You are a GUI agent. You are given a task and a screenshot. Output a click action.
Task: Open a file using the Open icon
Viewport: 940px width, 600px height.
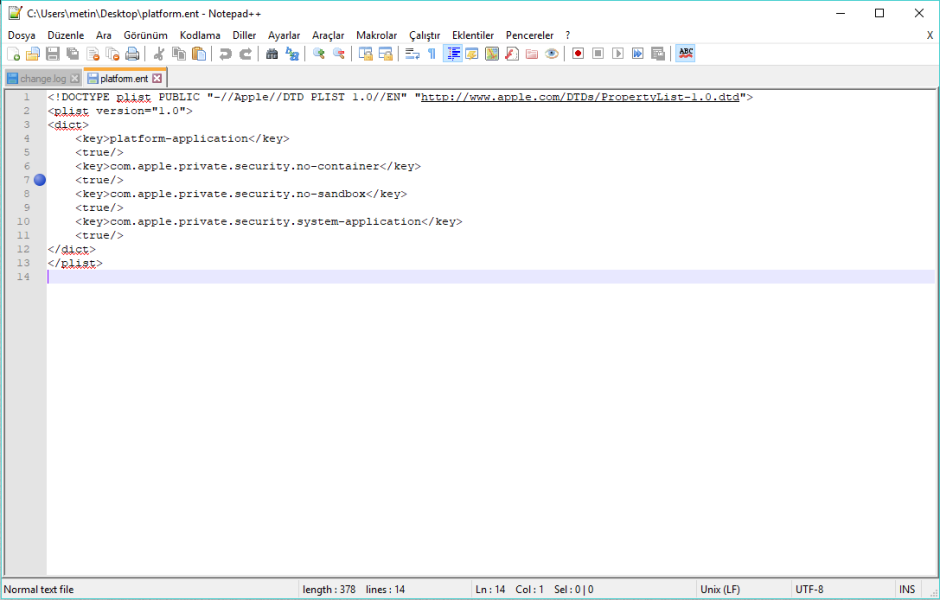click(33, 54)
